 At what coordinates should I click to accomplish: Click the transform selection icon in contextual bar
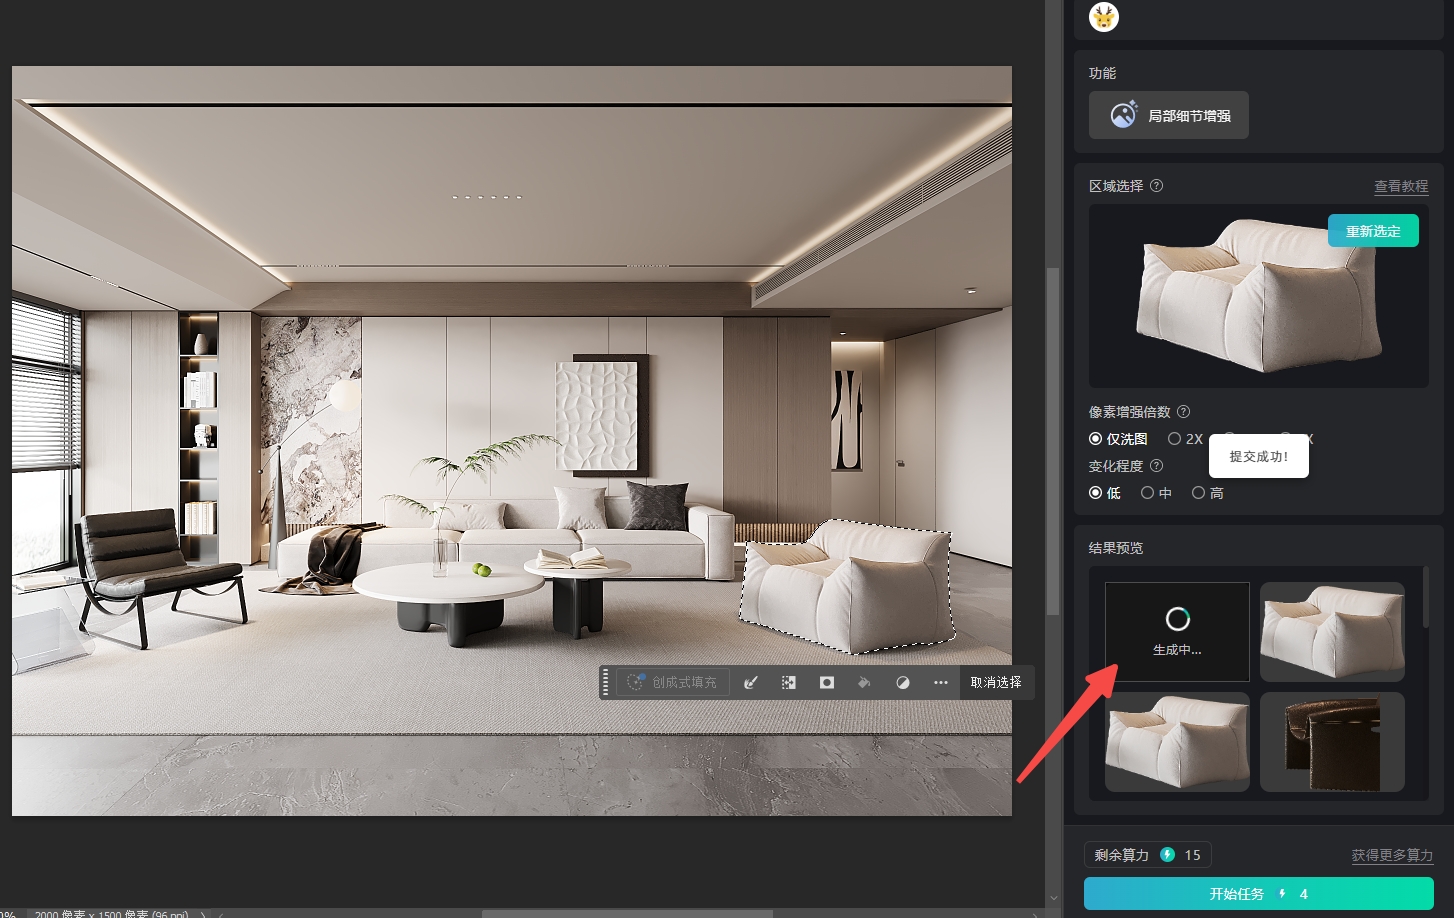(x=789, y=682)
